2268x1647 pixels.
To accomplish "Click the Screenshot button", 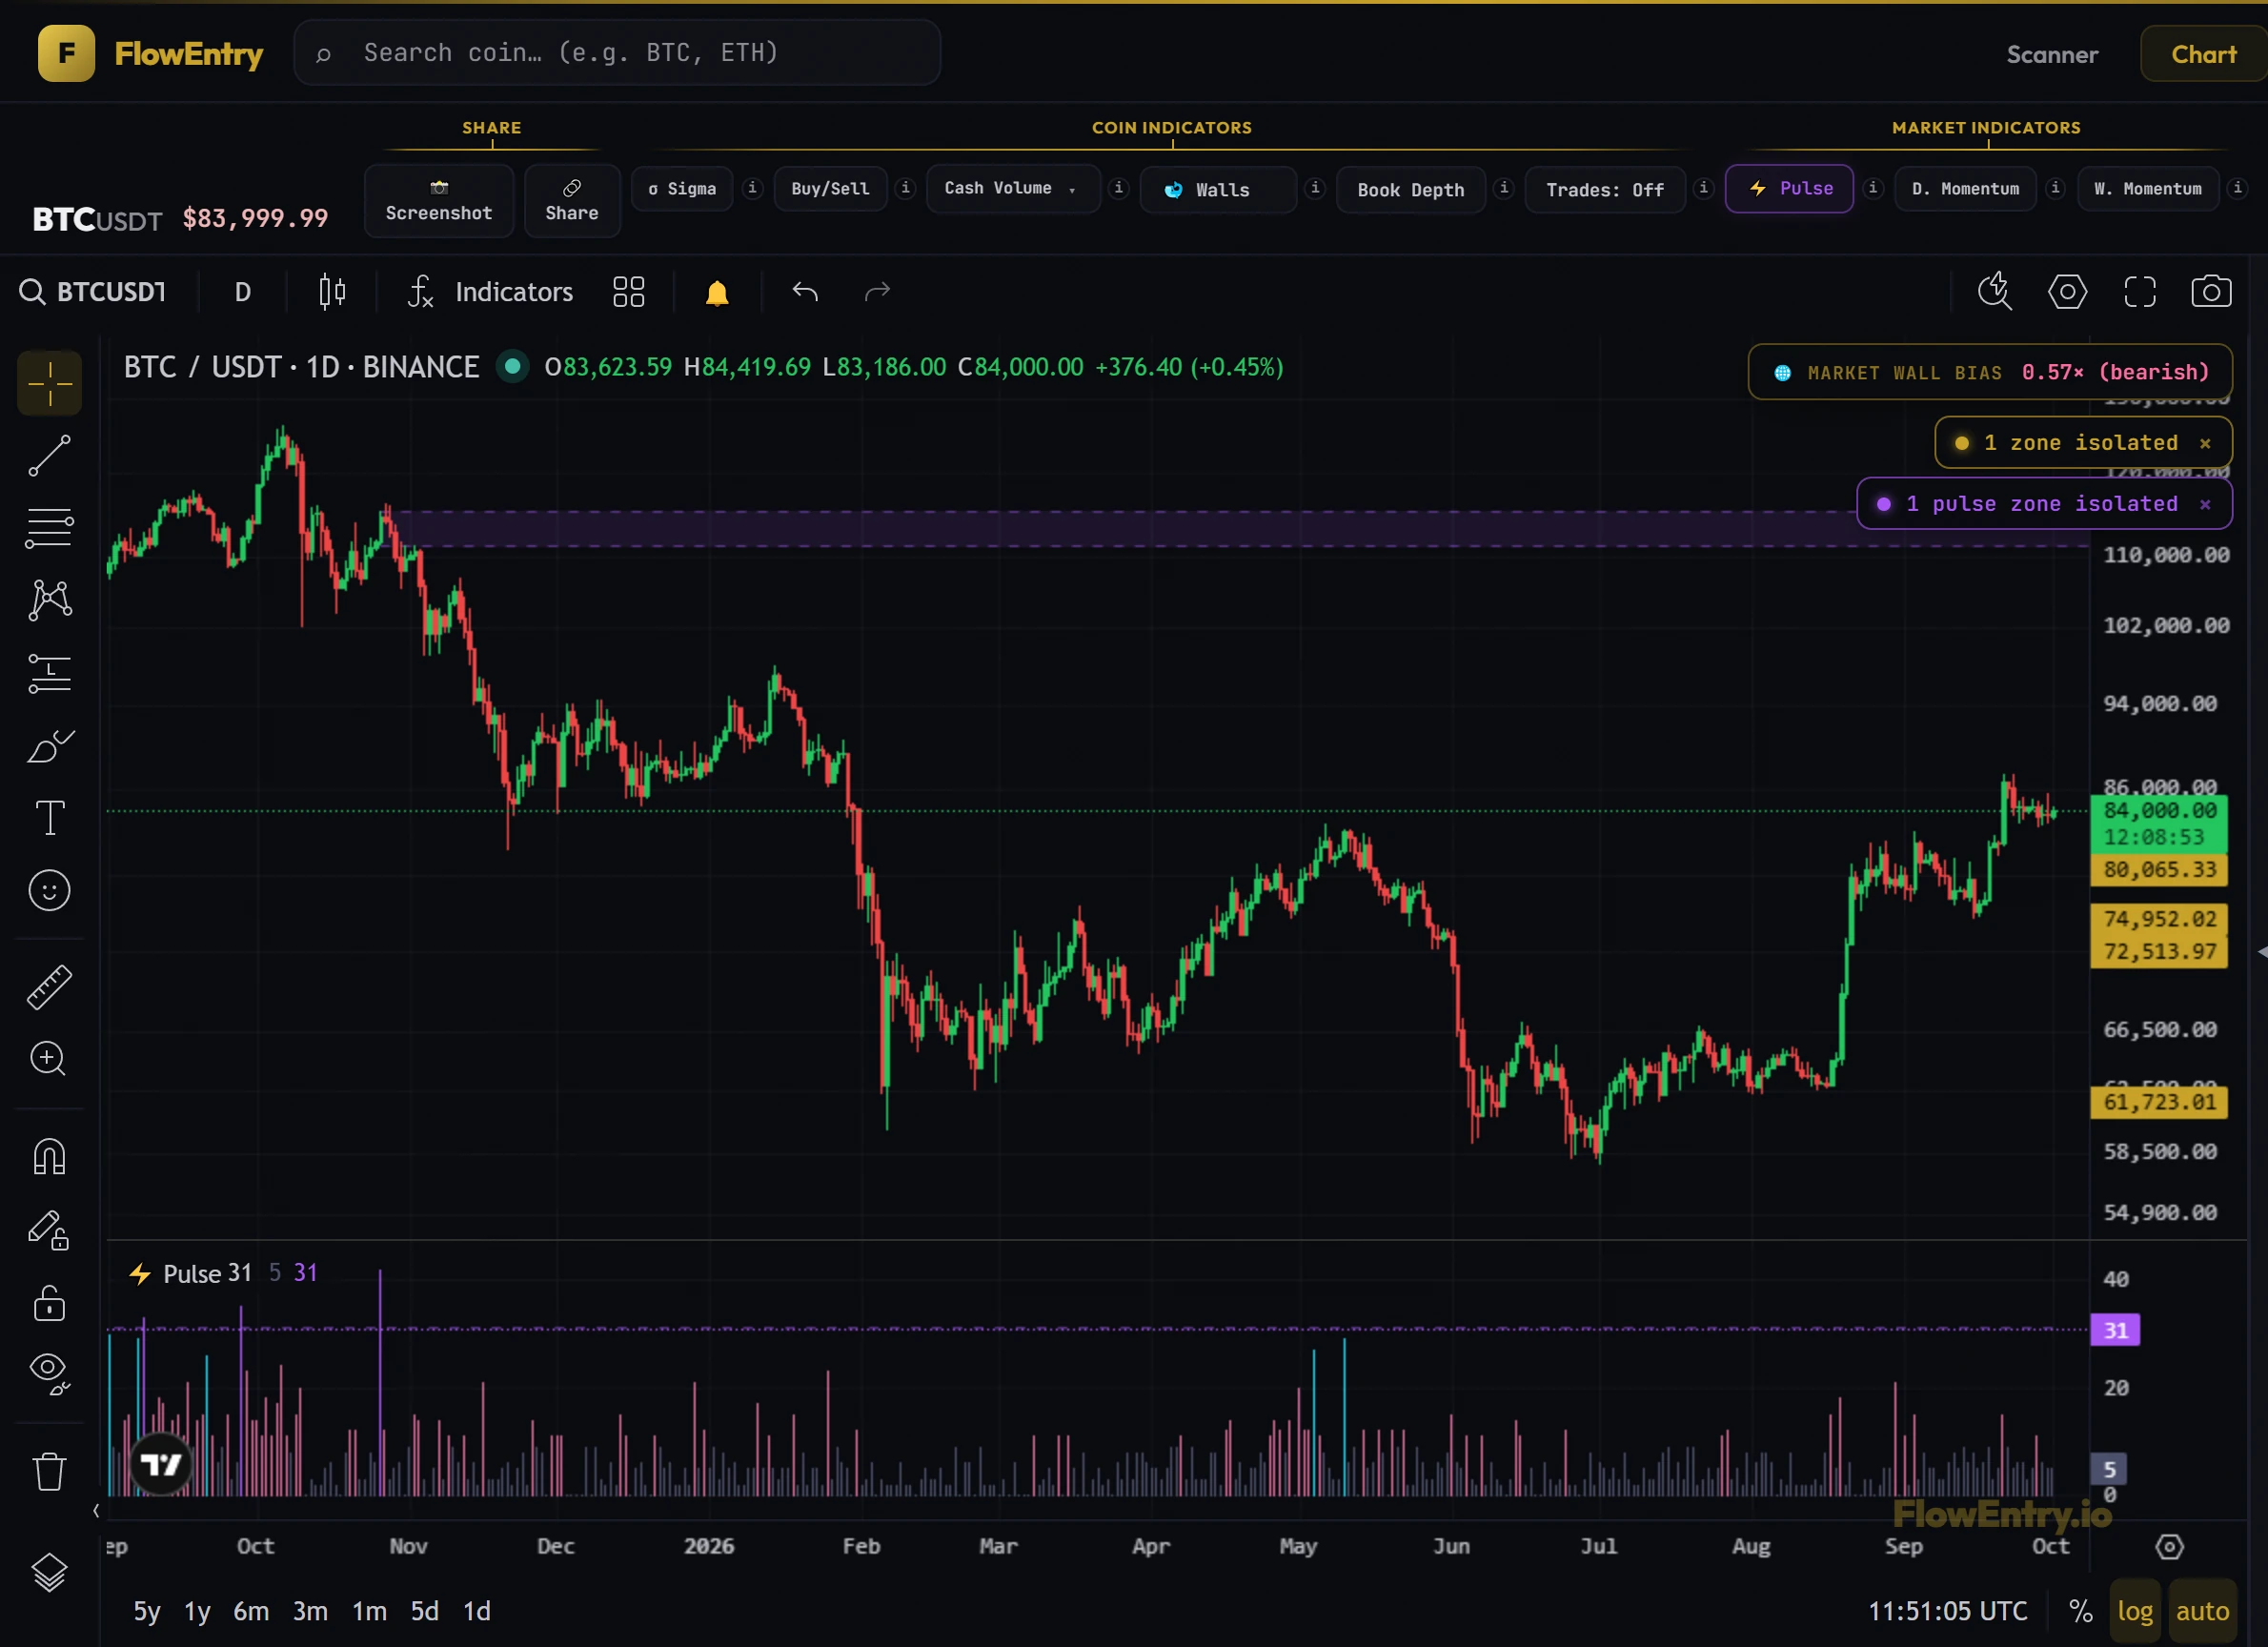I will (x=439, y=201).
